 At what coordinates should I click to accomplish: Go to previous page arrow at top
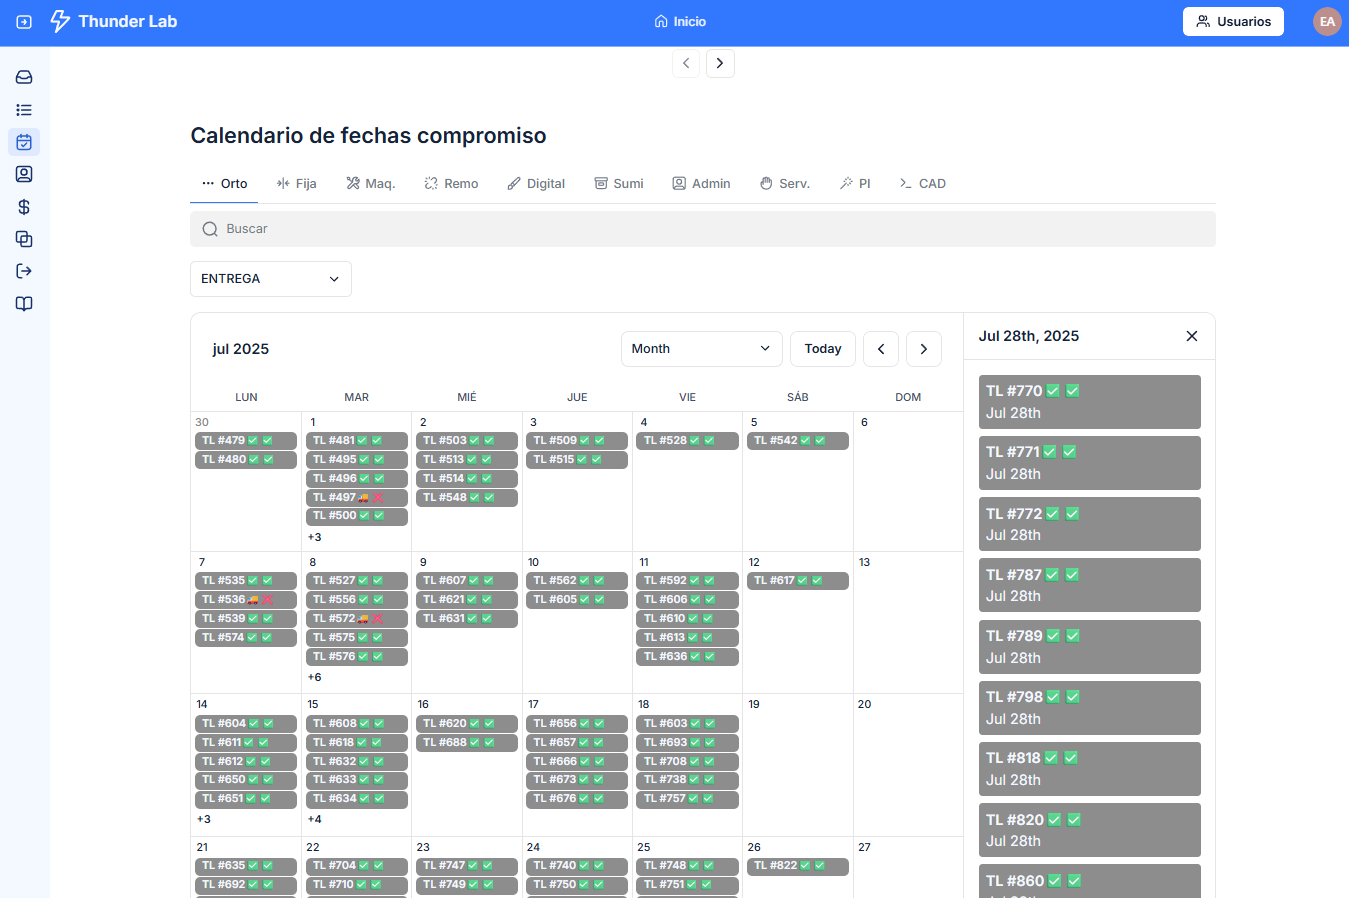click(686, 63)
